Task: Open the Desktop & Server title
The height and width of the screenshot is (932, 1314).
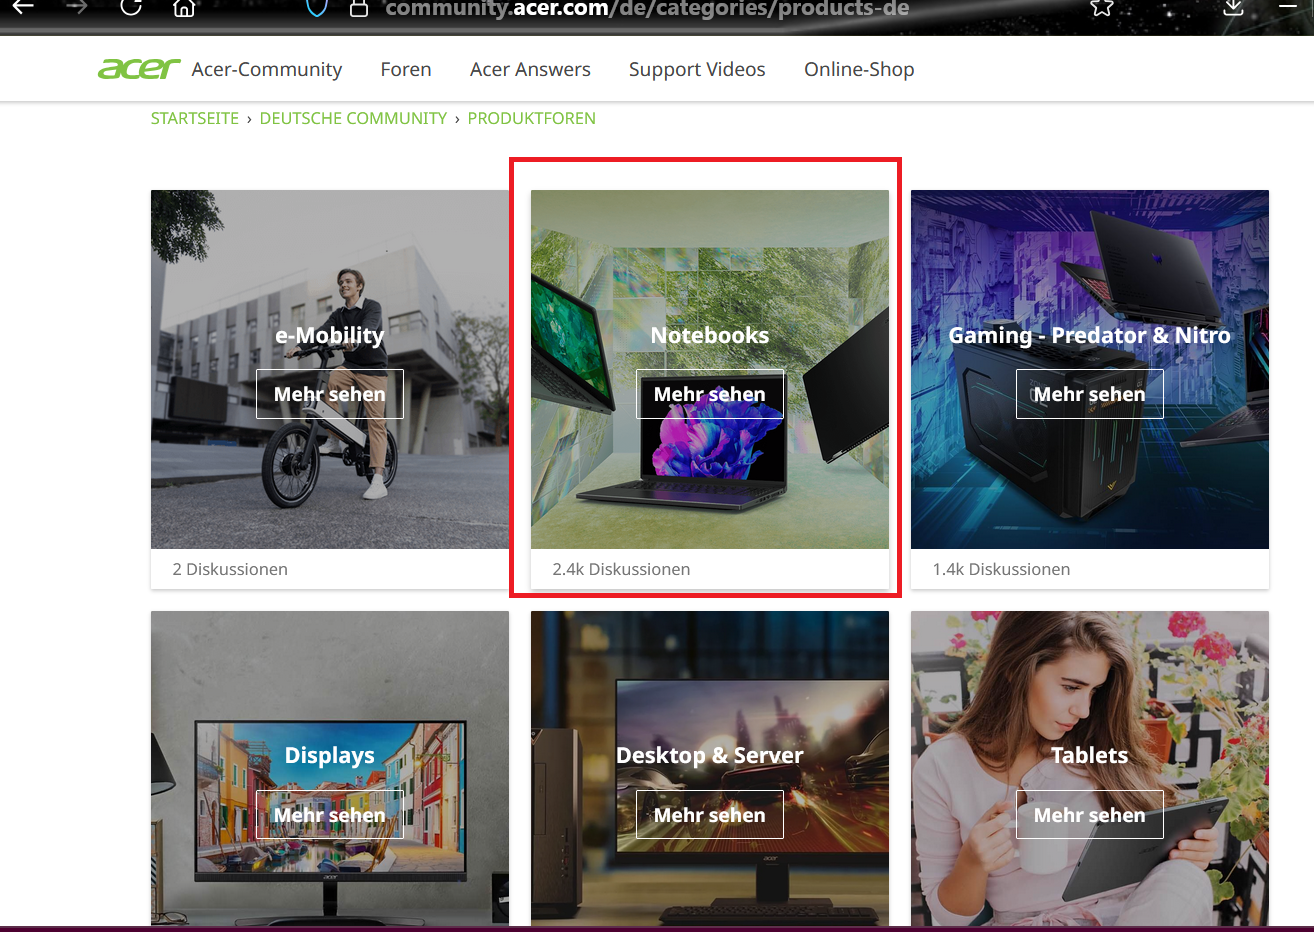Action: (710, 755)
